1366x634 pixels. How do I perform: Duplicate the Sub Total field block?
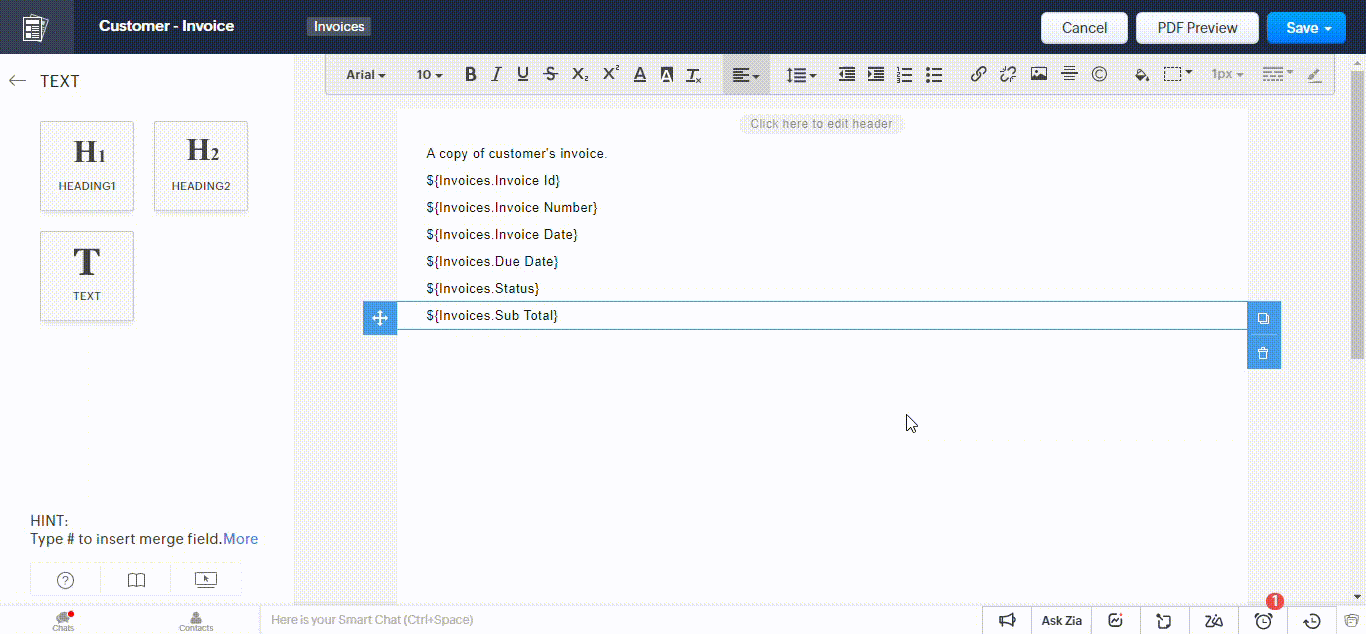pos(1263,317)
